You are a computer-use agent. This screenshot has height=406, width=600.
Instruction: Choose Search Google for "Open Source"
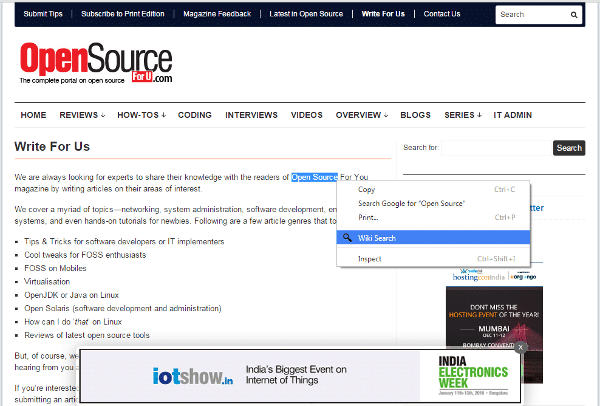[x=411, y=203]
